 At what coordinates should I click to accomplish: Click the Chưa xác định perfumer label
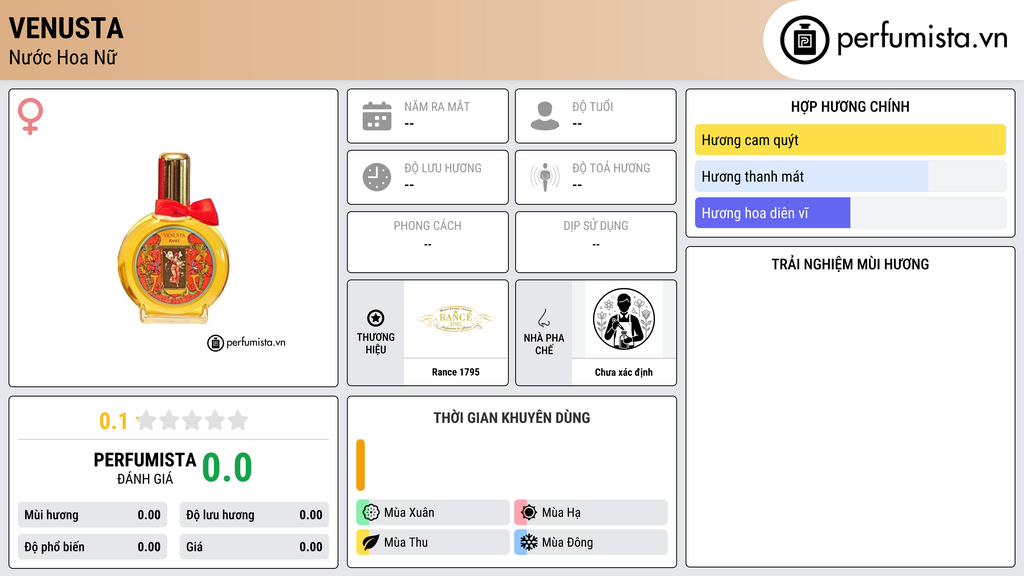pyautogui.click(x=624, y=372)
